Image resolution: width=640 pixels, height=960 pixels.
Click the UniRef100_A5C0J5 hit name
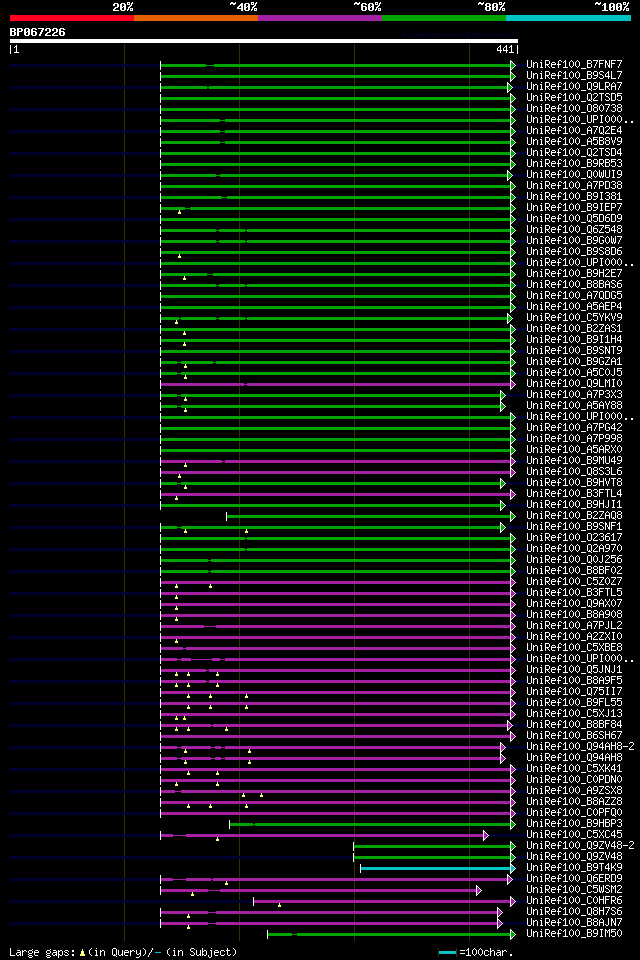pos(574,373)
